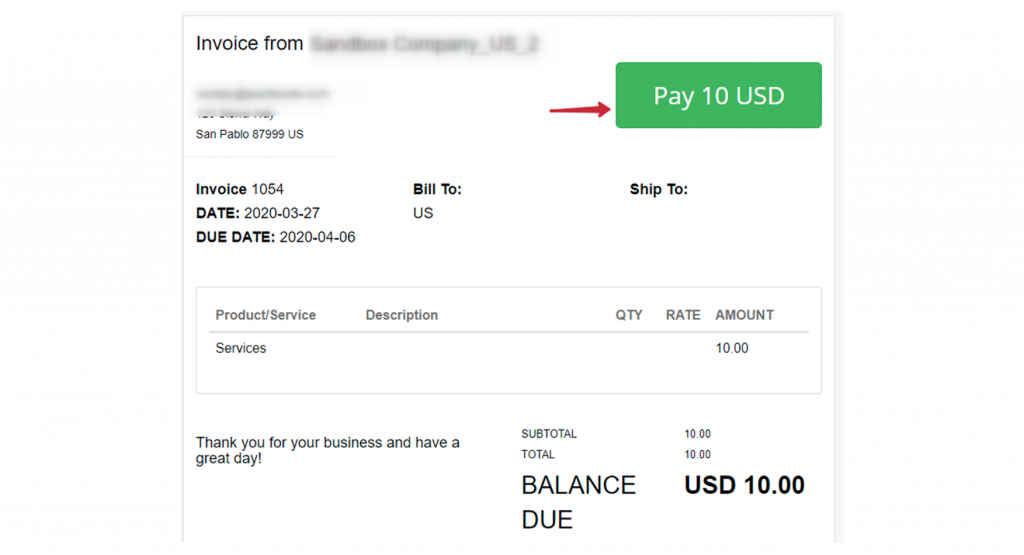
Task: Click the Description column header
Action: tap(402, 315)
